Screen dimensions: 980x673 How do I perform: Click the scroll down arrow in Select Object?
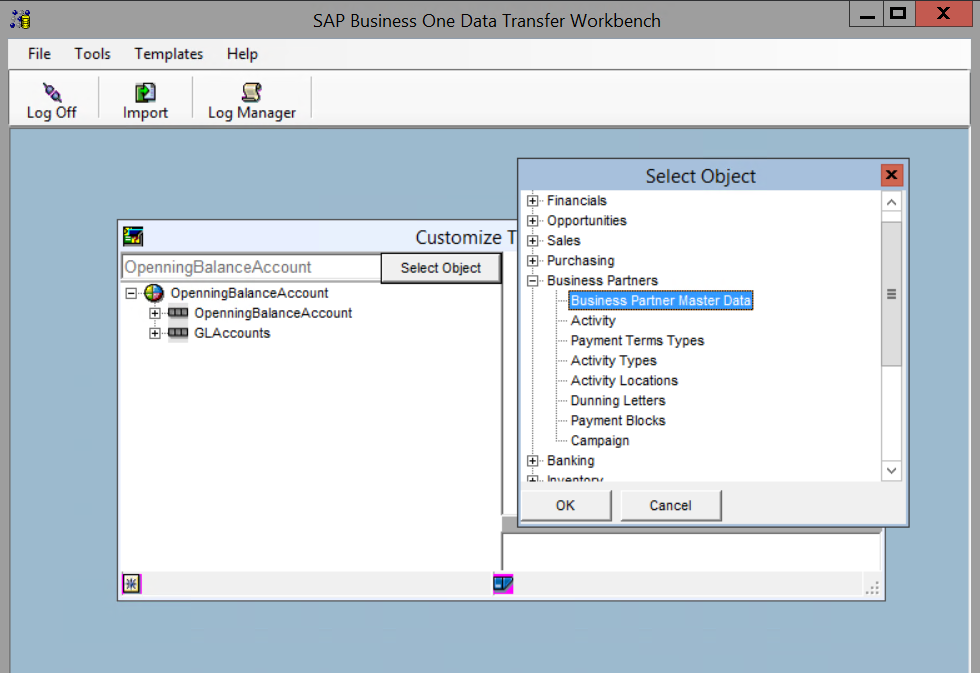click(891, 471)
